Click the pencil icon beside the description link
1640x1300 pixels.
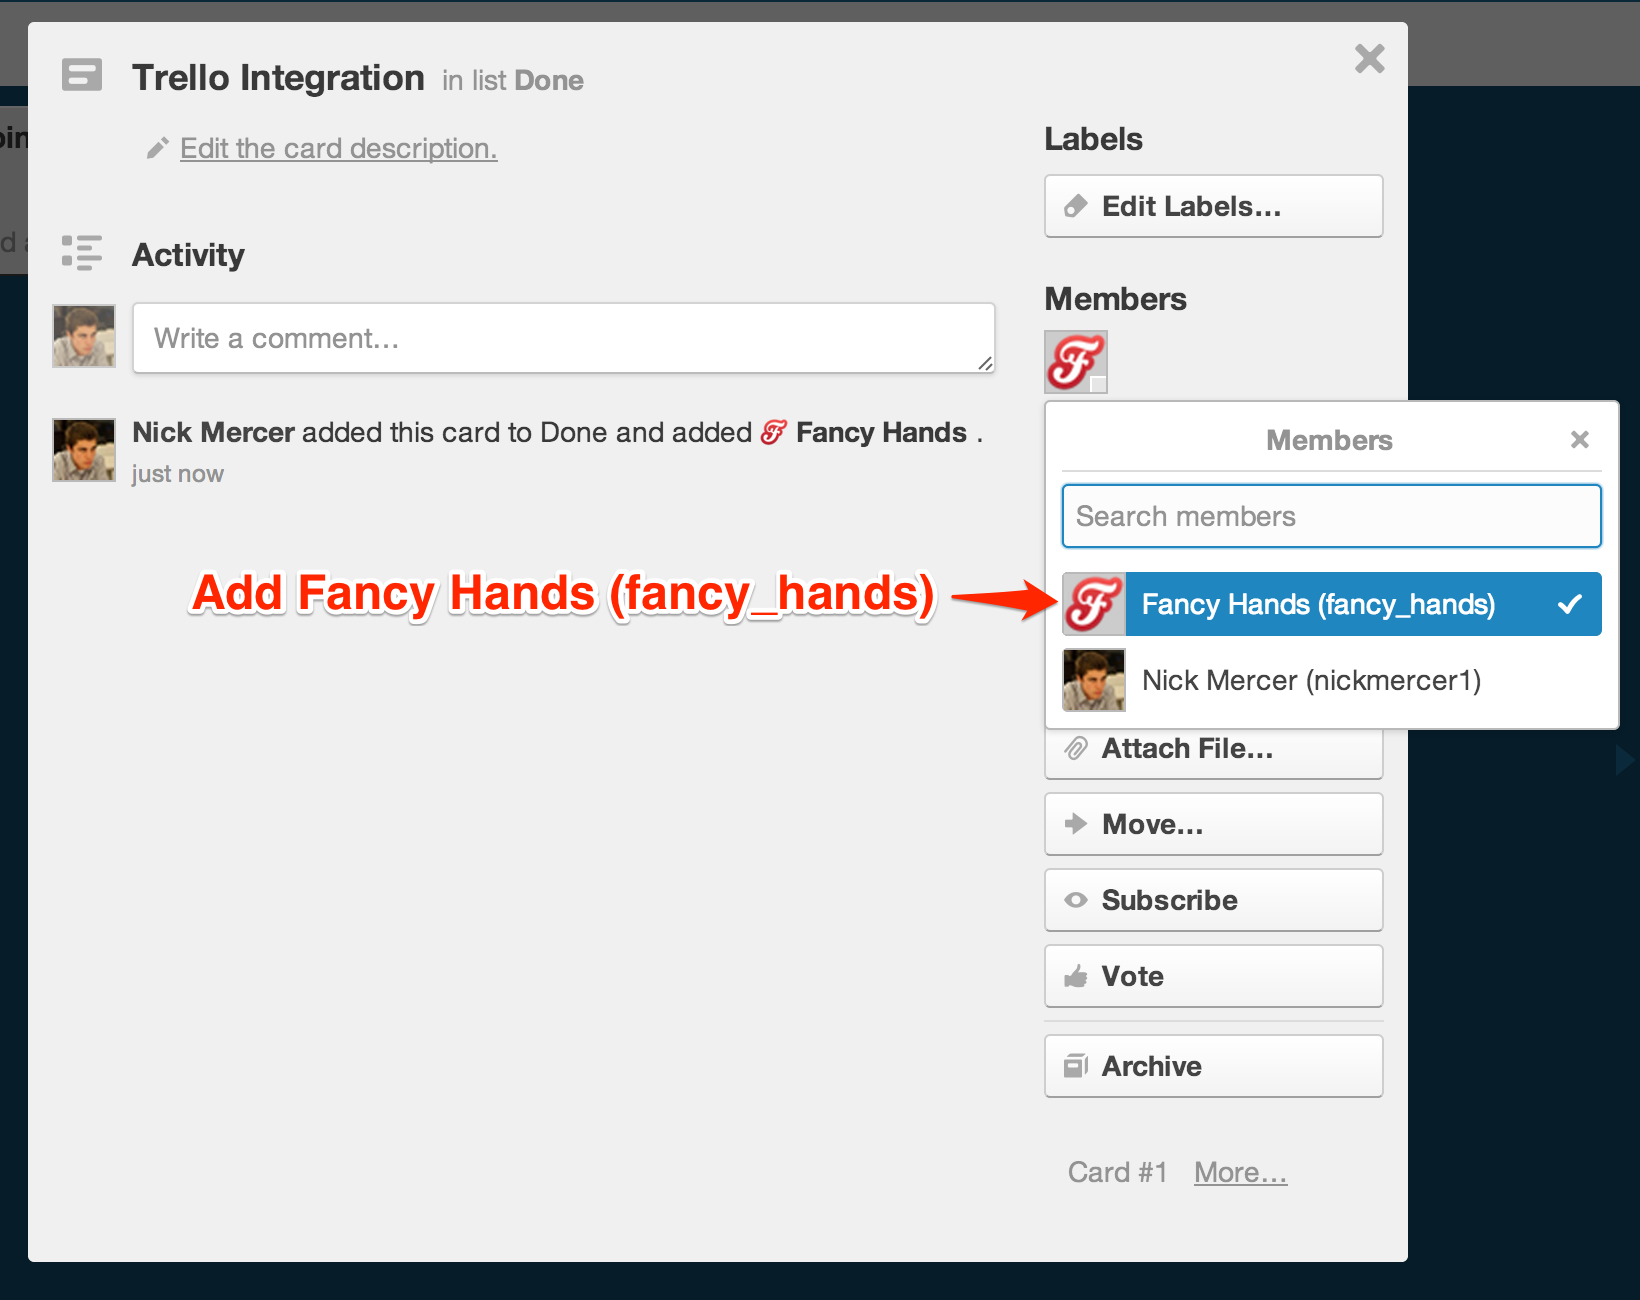pos(157,149)
